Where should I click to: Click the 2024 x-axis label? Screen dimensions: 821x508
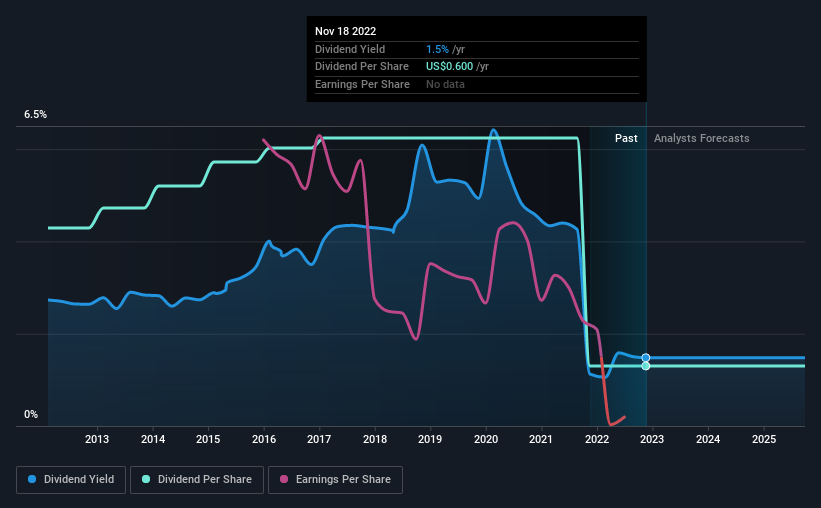[708, 439]
